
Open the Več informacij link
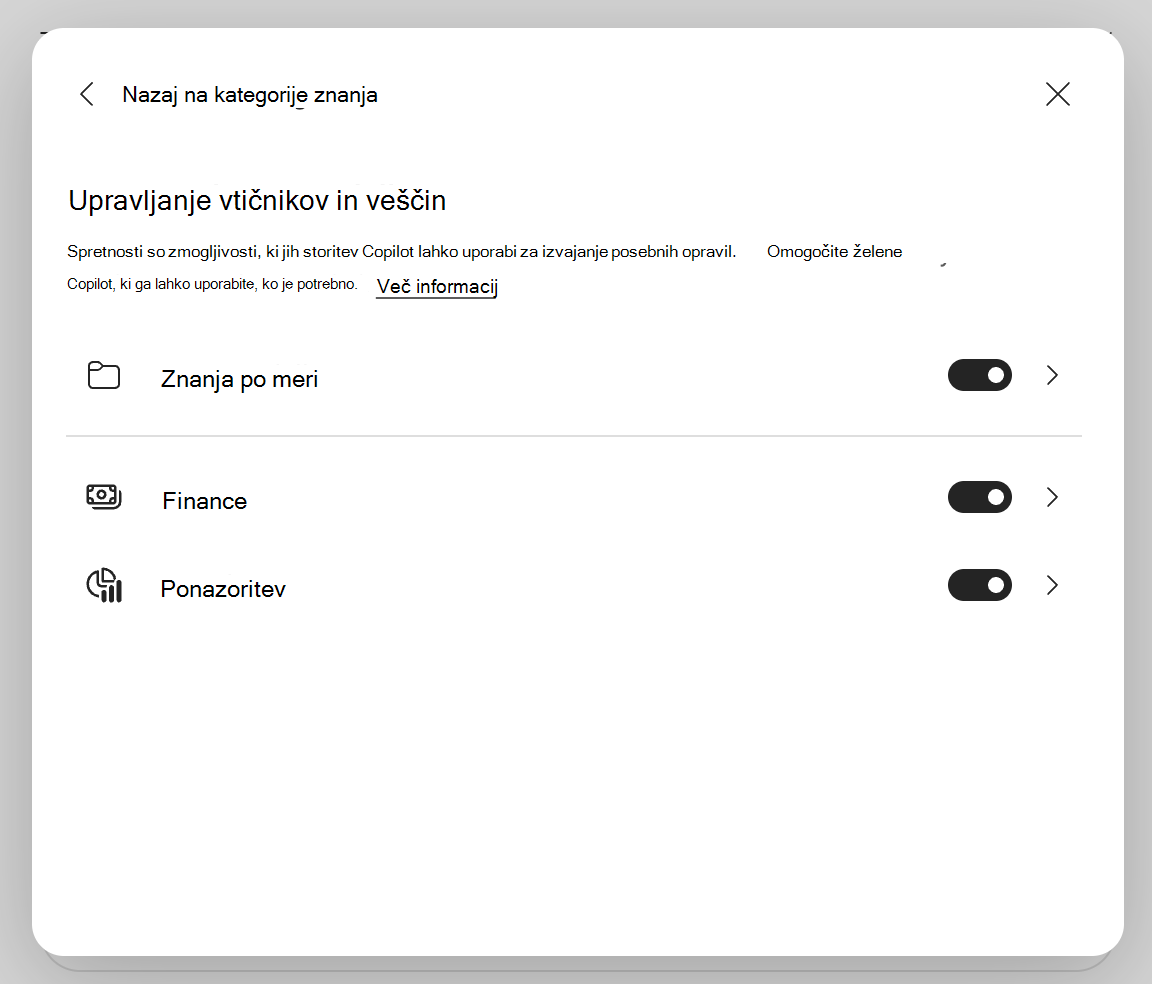coord(437,286)
